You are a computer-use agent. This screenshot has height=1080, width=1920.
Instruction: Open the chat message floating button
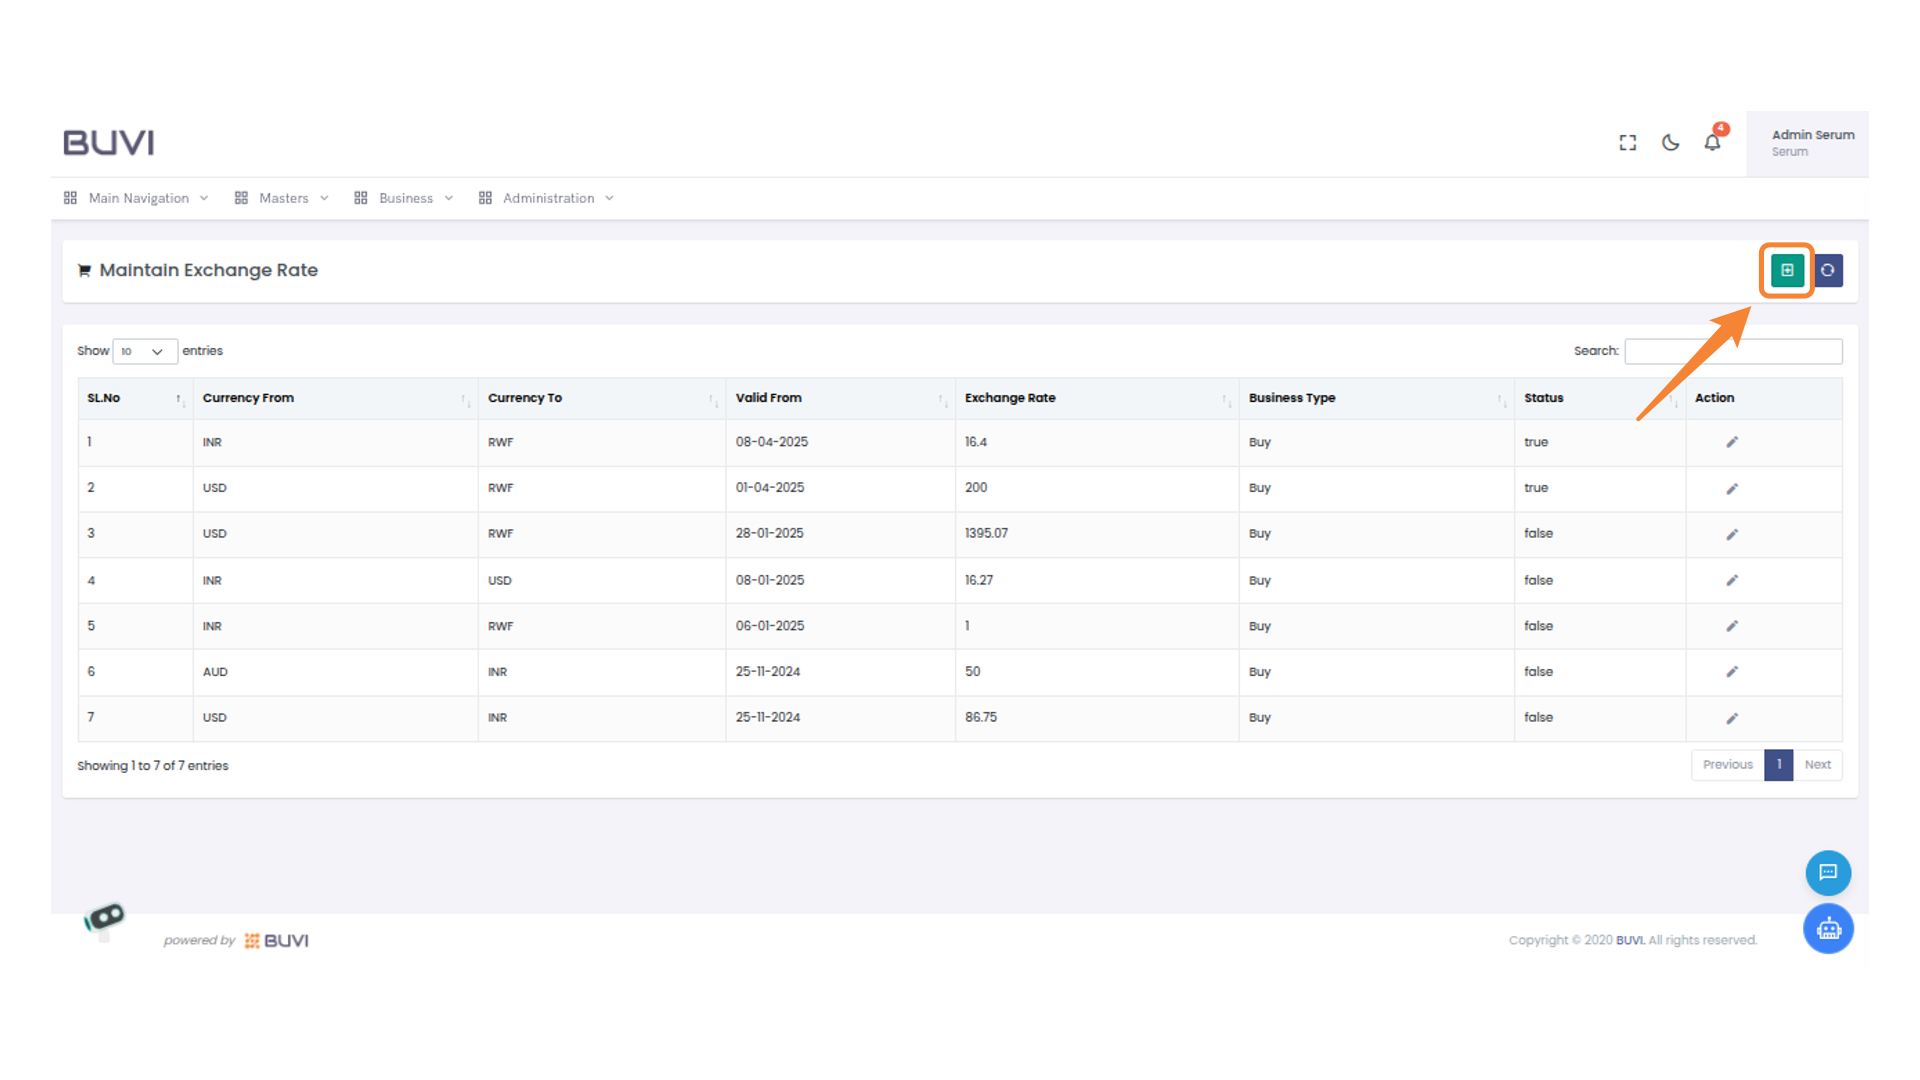coord(1828,872)
